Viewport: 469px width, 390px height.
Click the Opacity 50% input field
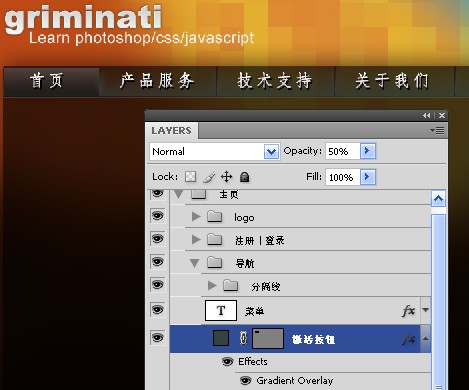point(343,151)
